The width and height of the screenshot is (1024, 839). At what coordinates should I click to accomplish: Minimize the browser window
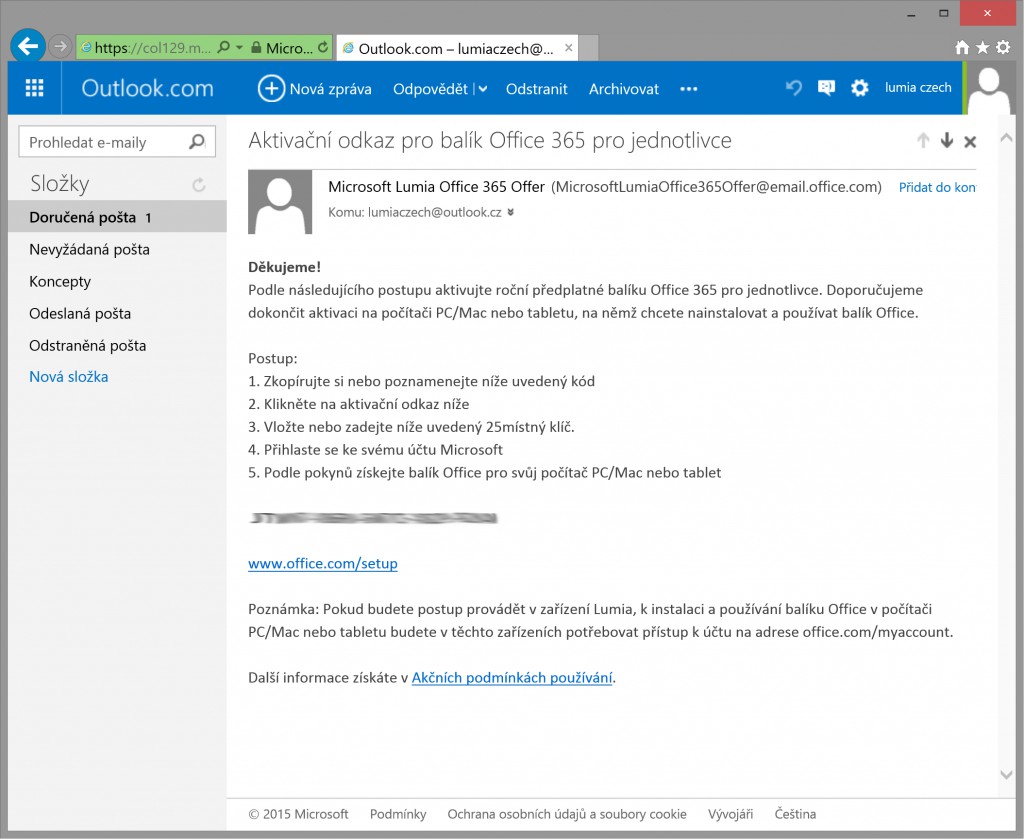pyautogui.click(x=911, y=14)
